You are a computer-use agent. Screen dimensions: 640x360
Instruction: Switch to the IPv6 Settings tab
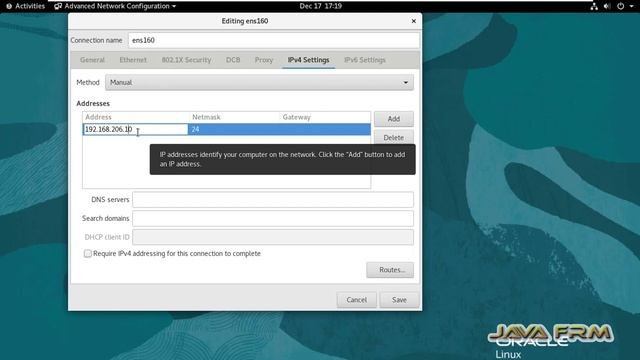coord(365,60)
